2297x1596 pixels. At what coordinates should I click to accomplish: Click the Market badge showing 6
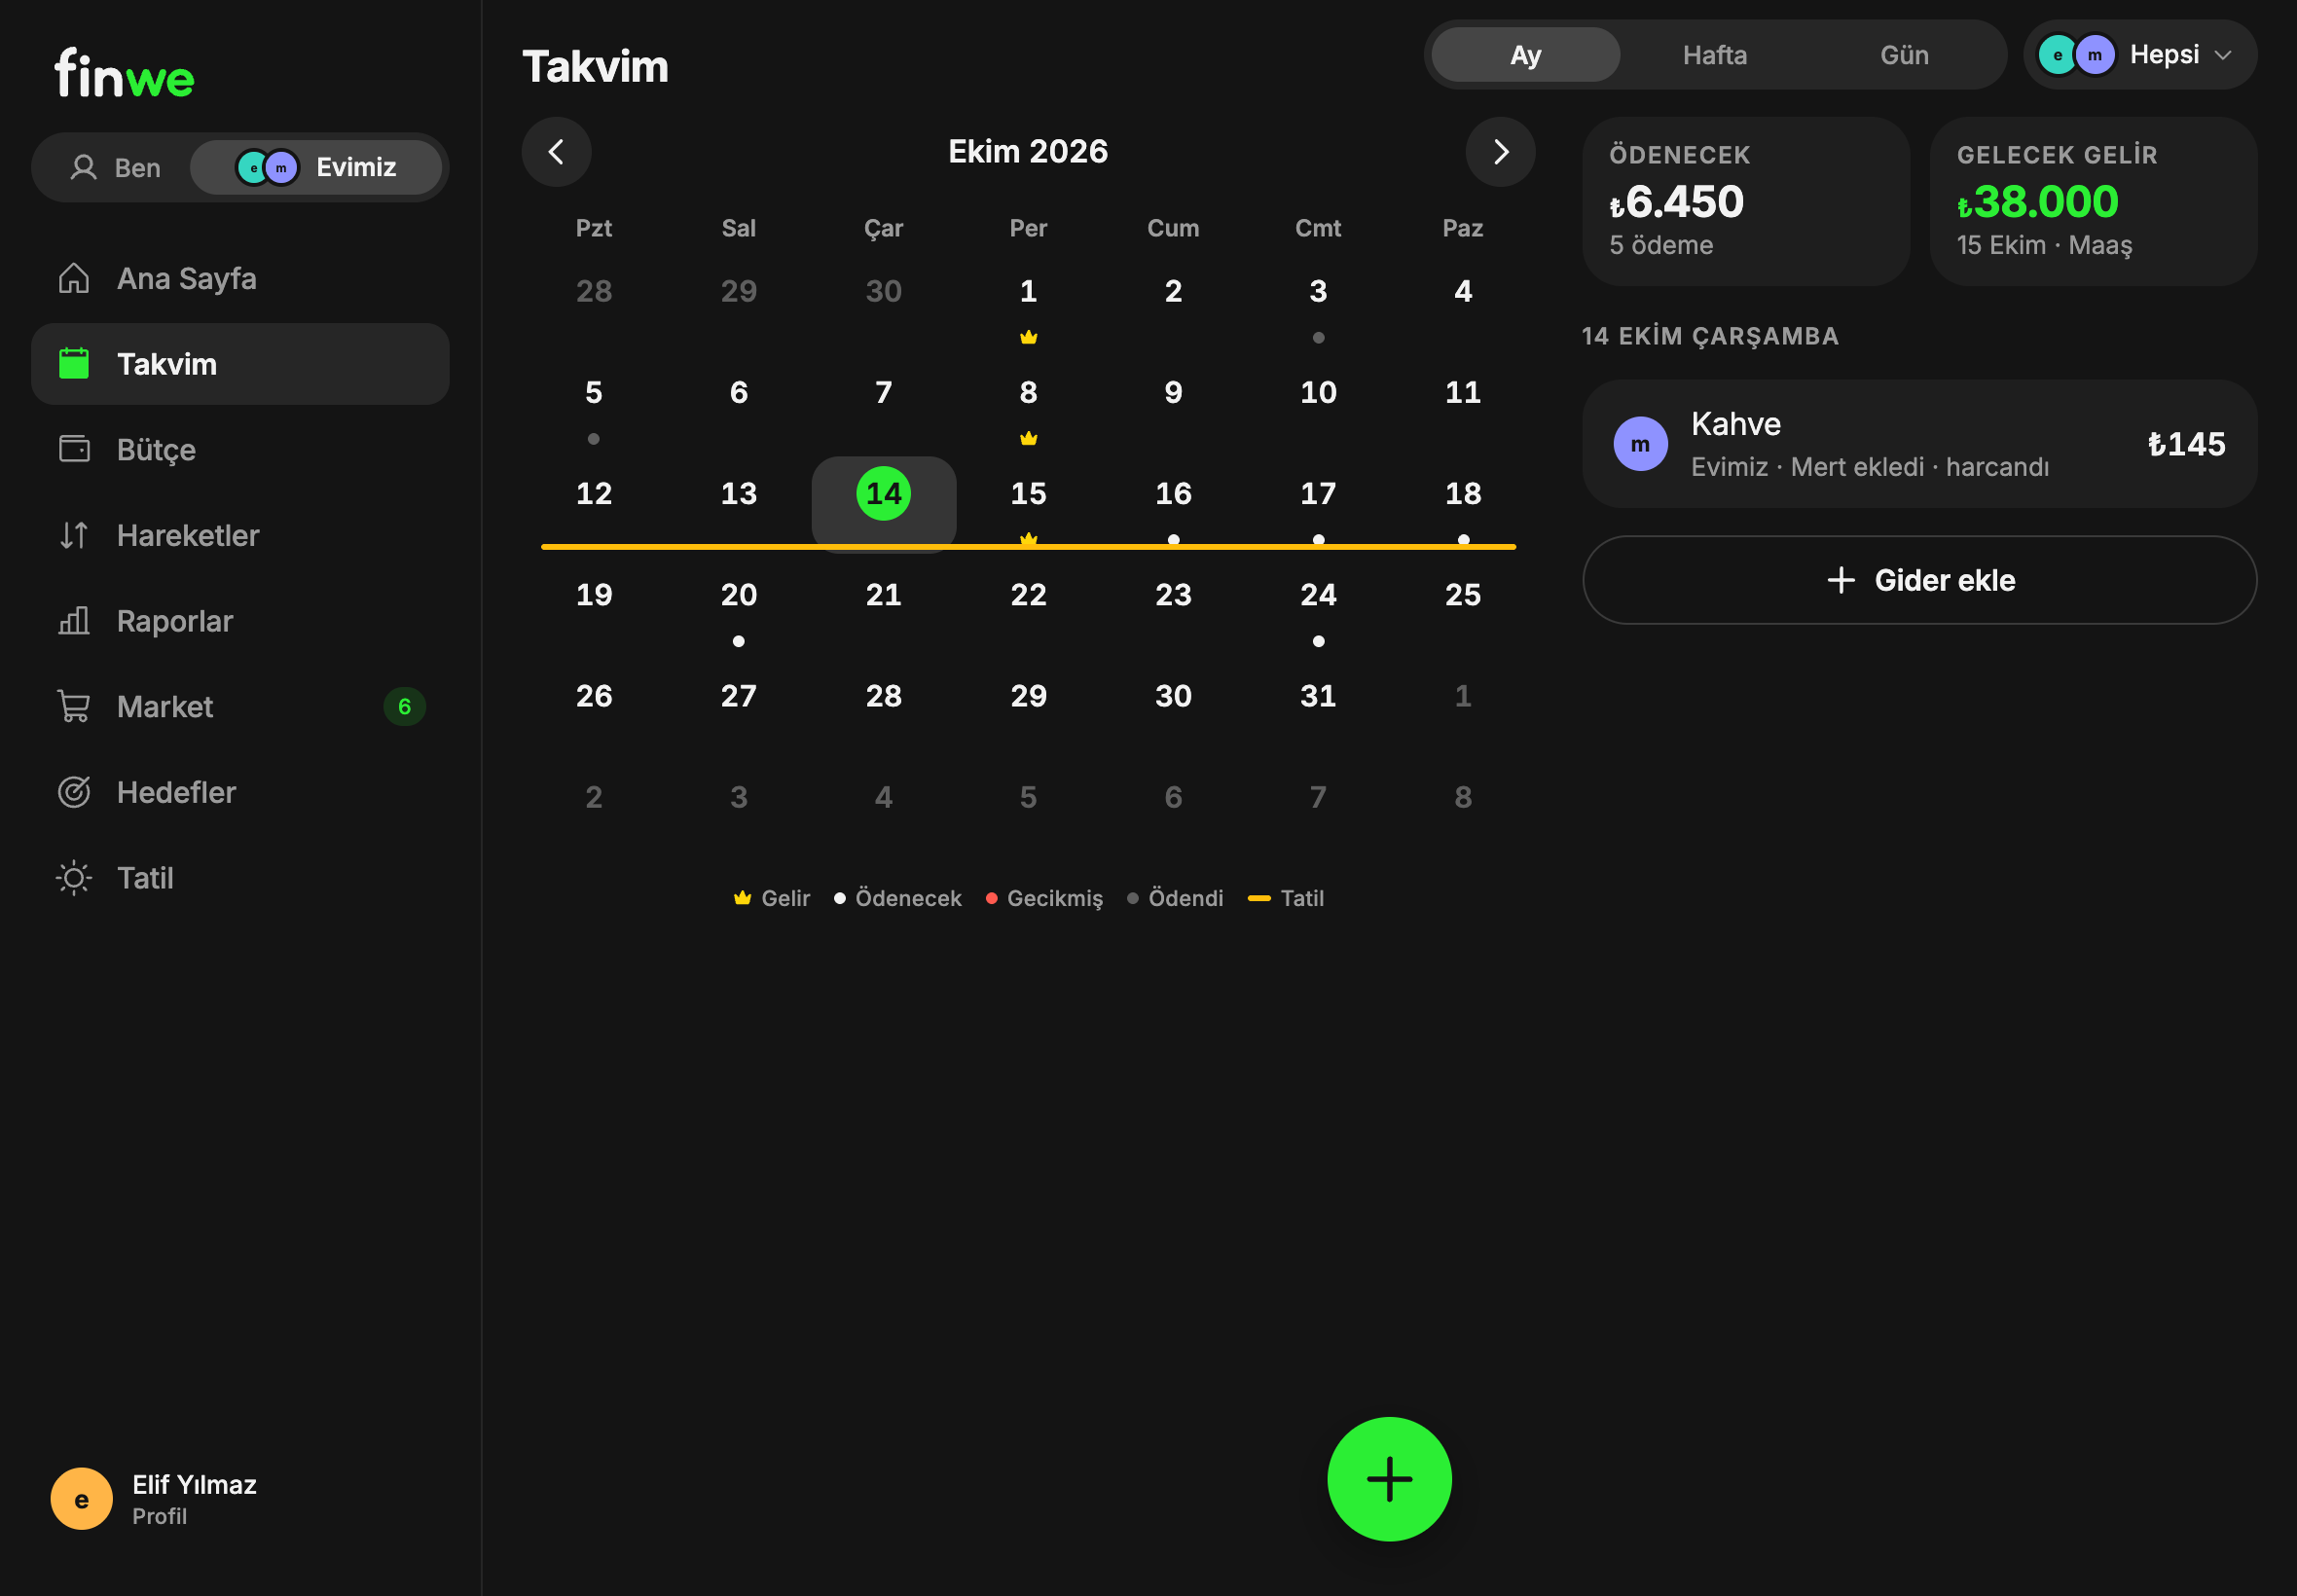tap(404, 706)
